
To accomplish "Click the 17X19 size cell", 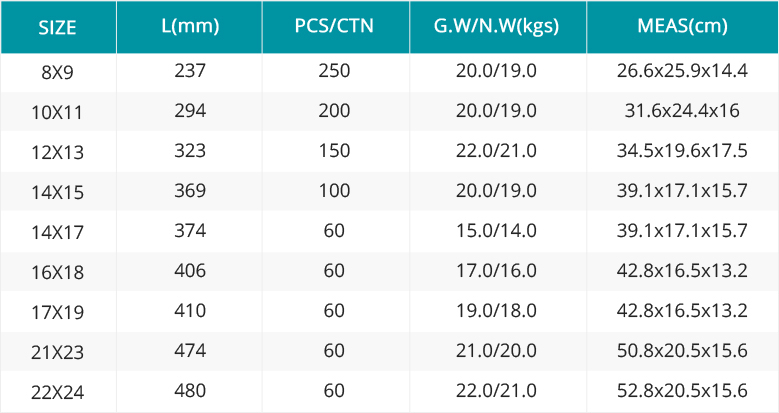I will point(58,312).
